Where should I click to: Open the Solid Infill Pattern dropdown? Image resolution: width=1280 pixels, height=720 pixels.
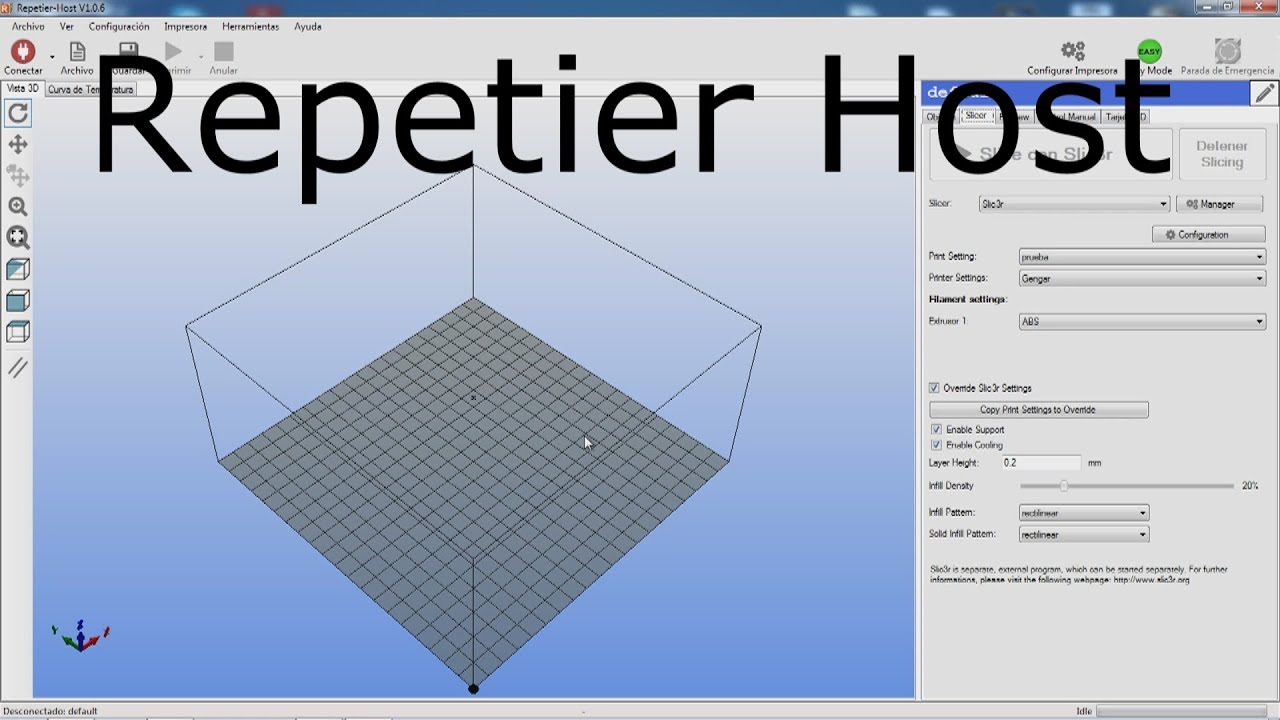[1084, 535]
